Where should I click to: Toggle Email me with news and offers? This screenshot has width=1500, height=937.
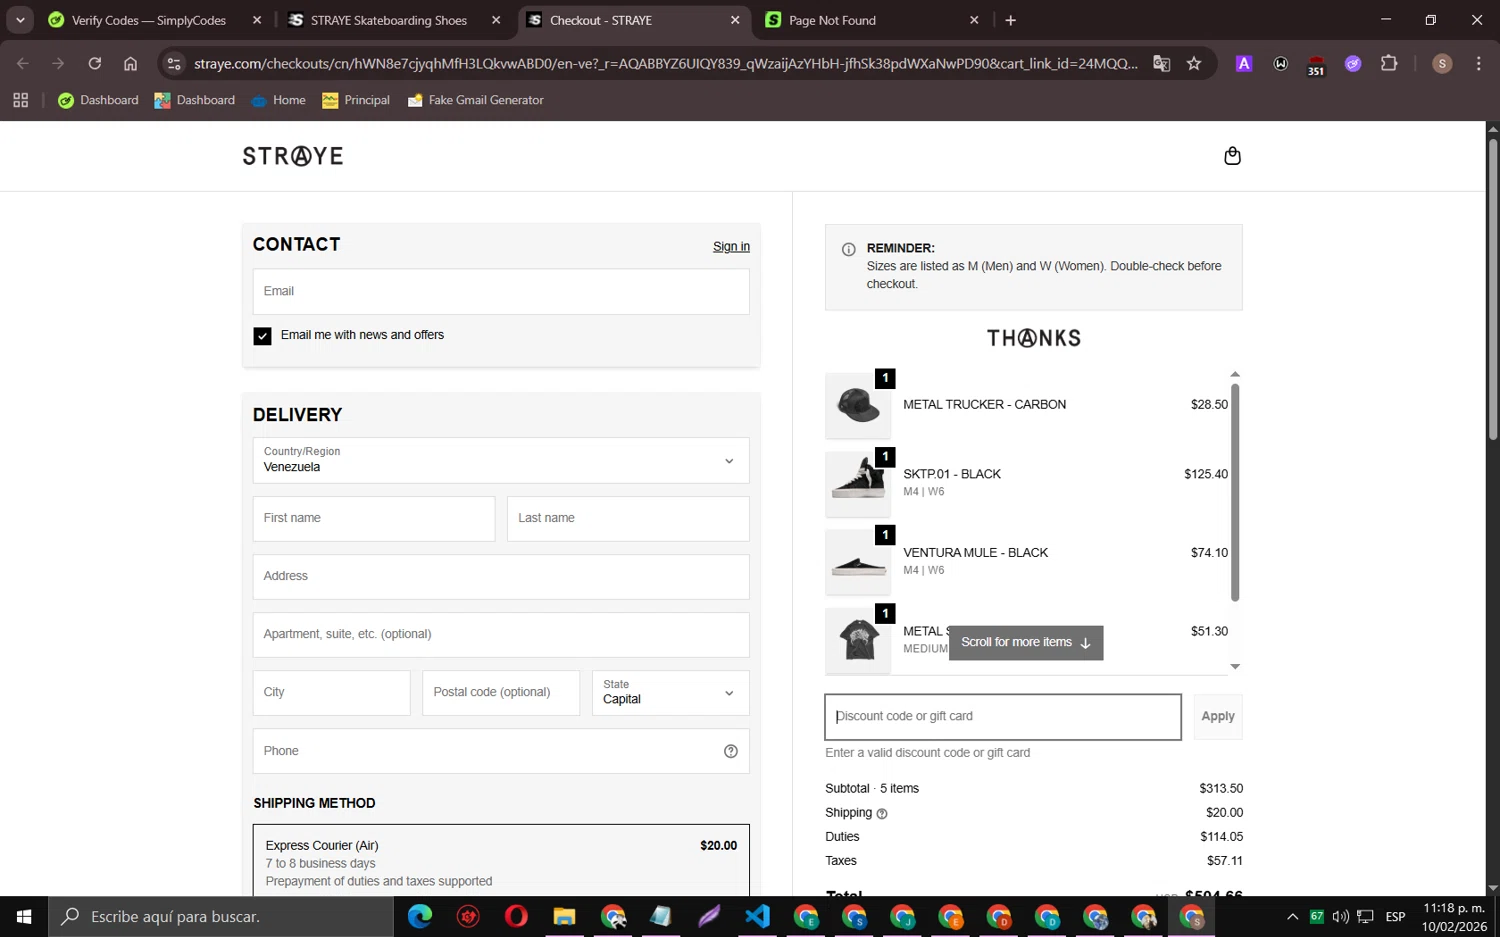[262, 336]
